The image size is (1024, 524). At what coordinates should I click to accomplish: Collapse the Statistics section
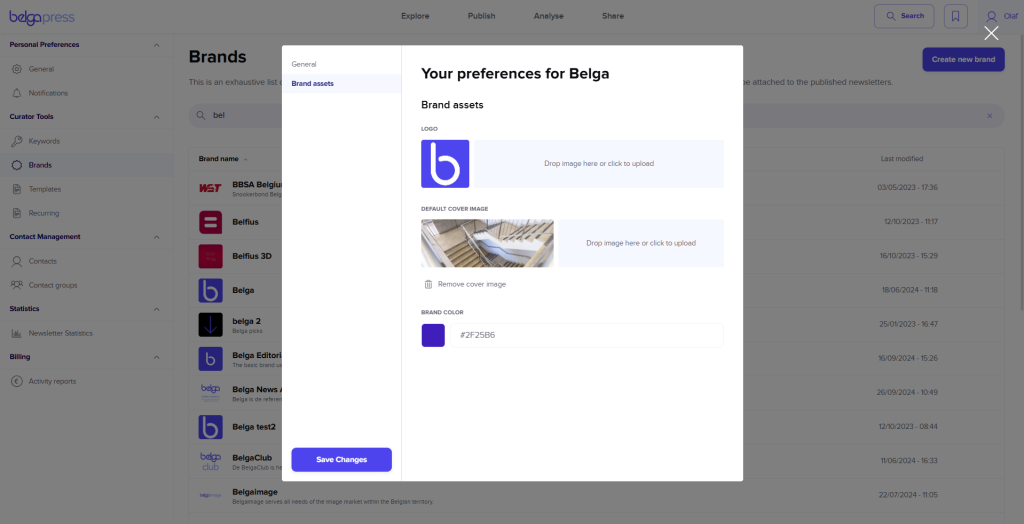click(156, 309)
